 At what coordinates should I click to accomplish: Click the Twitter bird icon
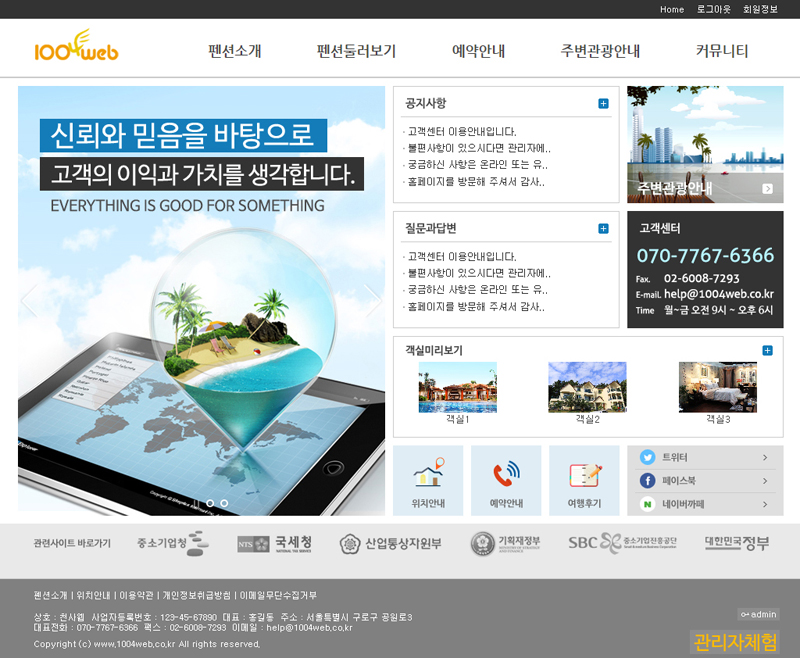pos(647,457)
